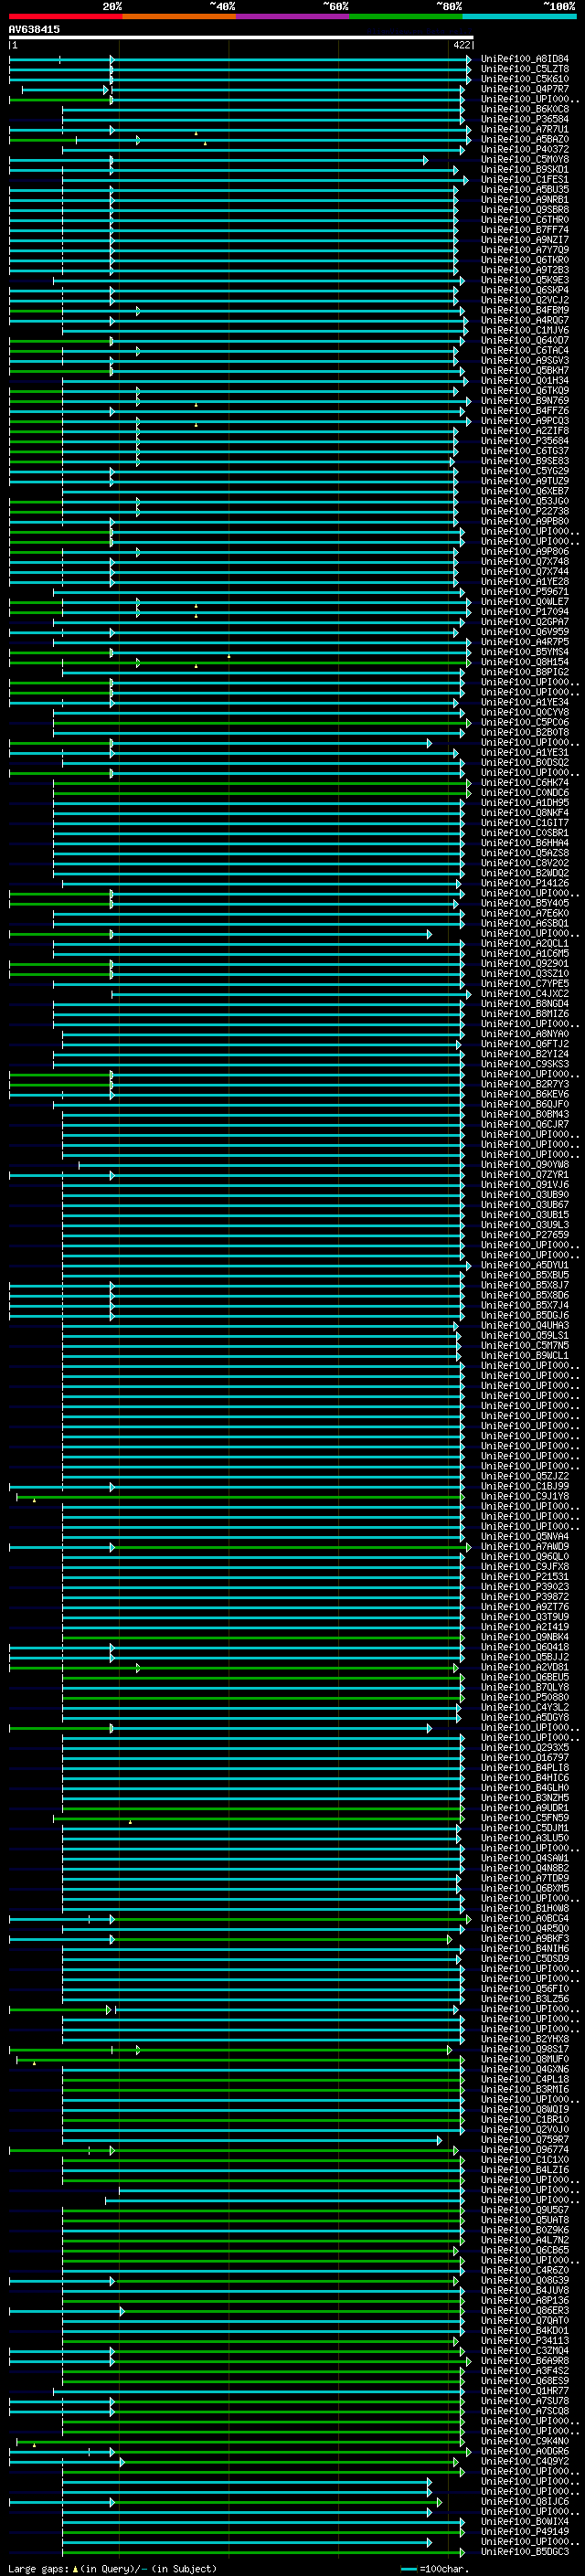This screenshot has height=2576, width=585.
Task: Open hit UniRef100_C5LZT8
Action: point(524,69)
